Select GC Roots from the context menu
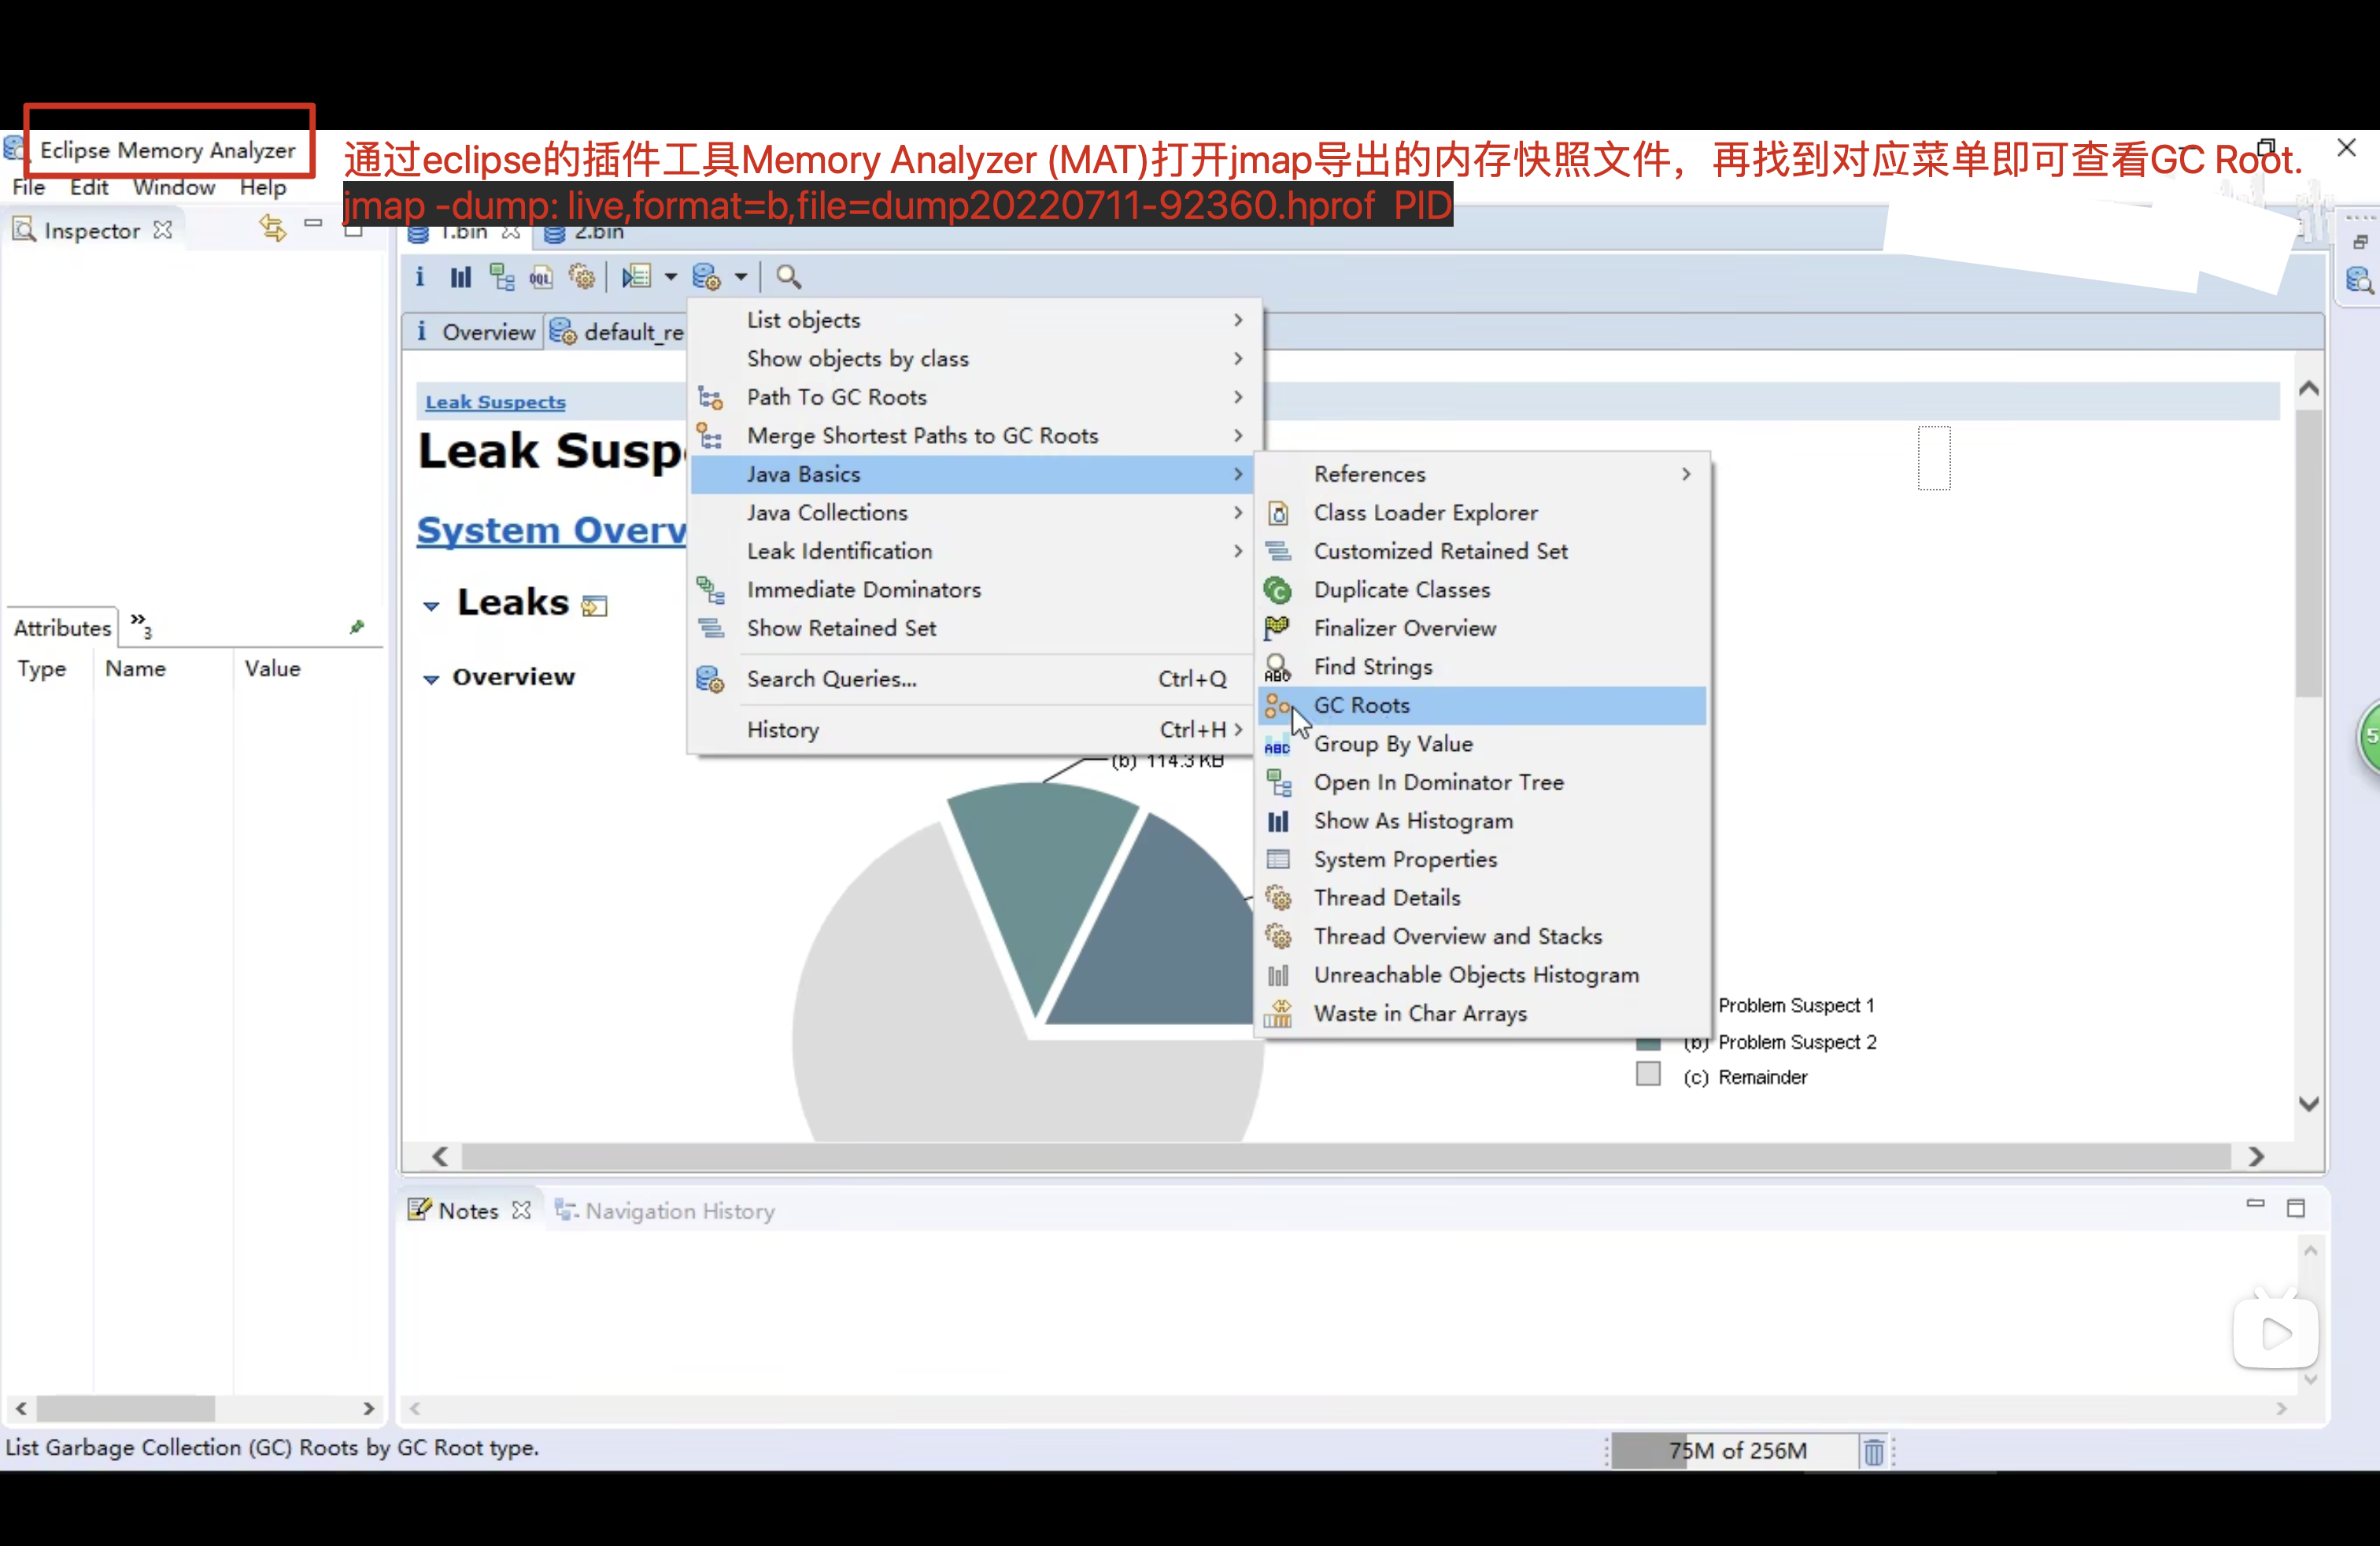The height and width of the screenshot is (1546, 2380). pyautogui.click(x=1361, y=705)
